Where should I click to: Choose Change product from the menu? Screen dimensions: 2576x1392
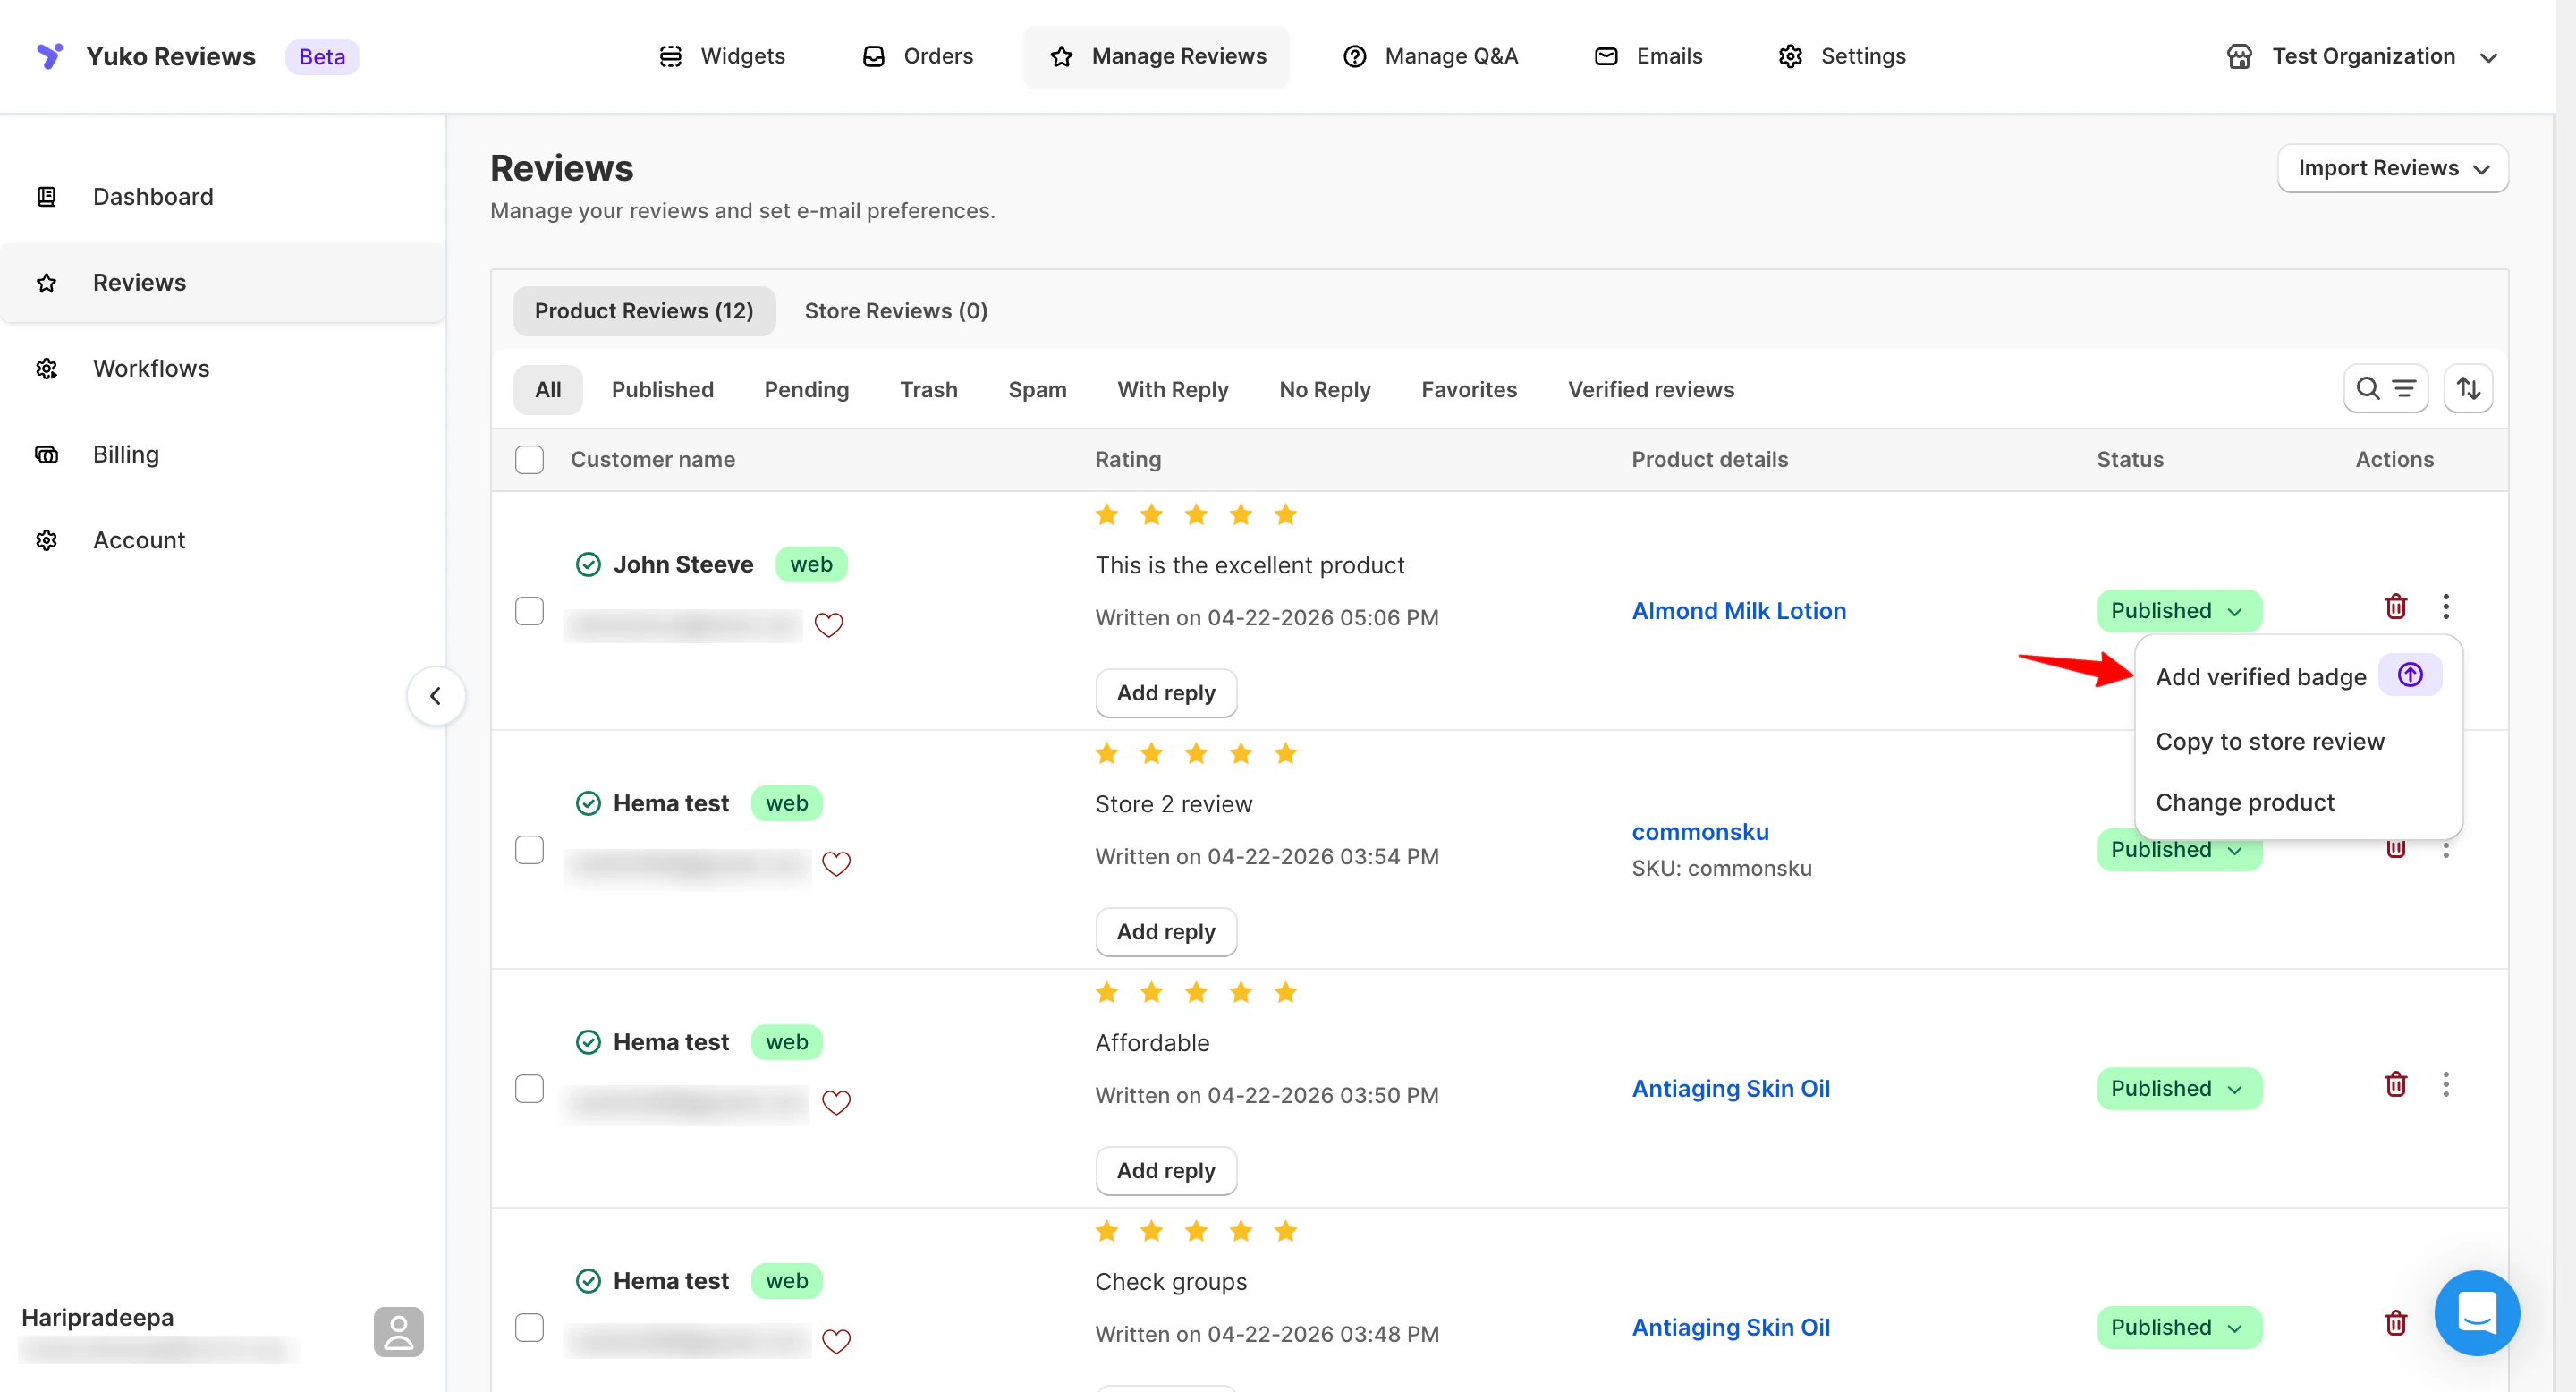(x=2245, y=803)
